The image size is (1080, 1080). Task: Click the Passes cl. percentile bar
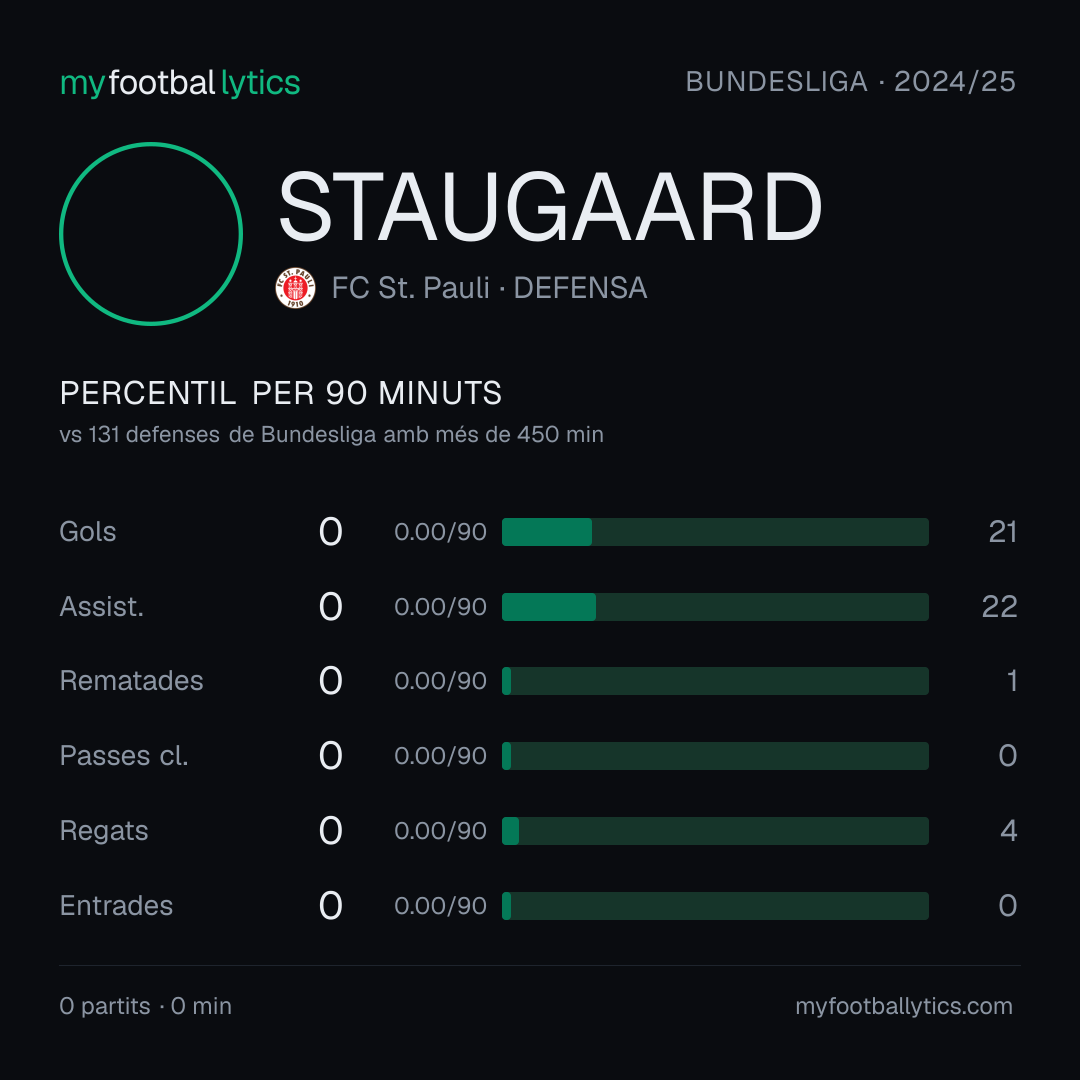point(715,756)
